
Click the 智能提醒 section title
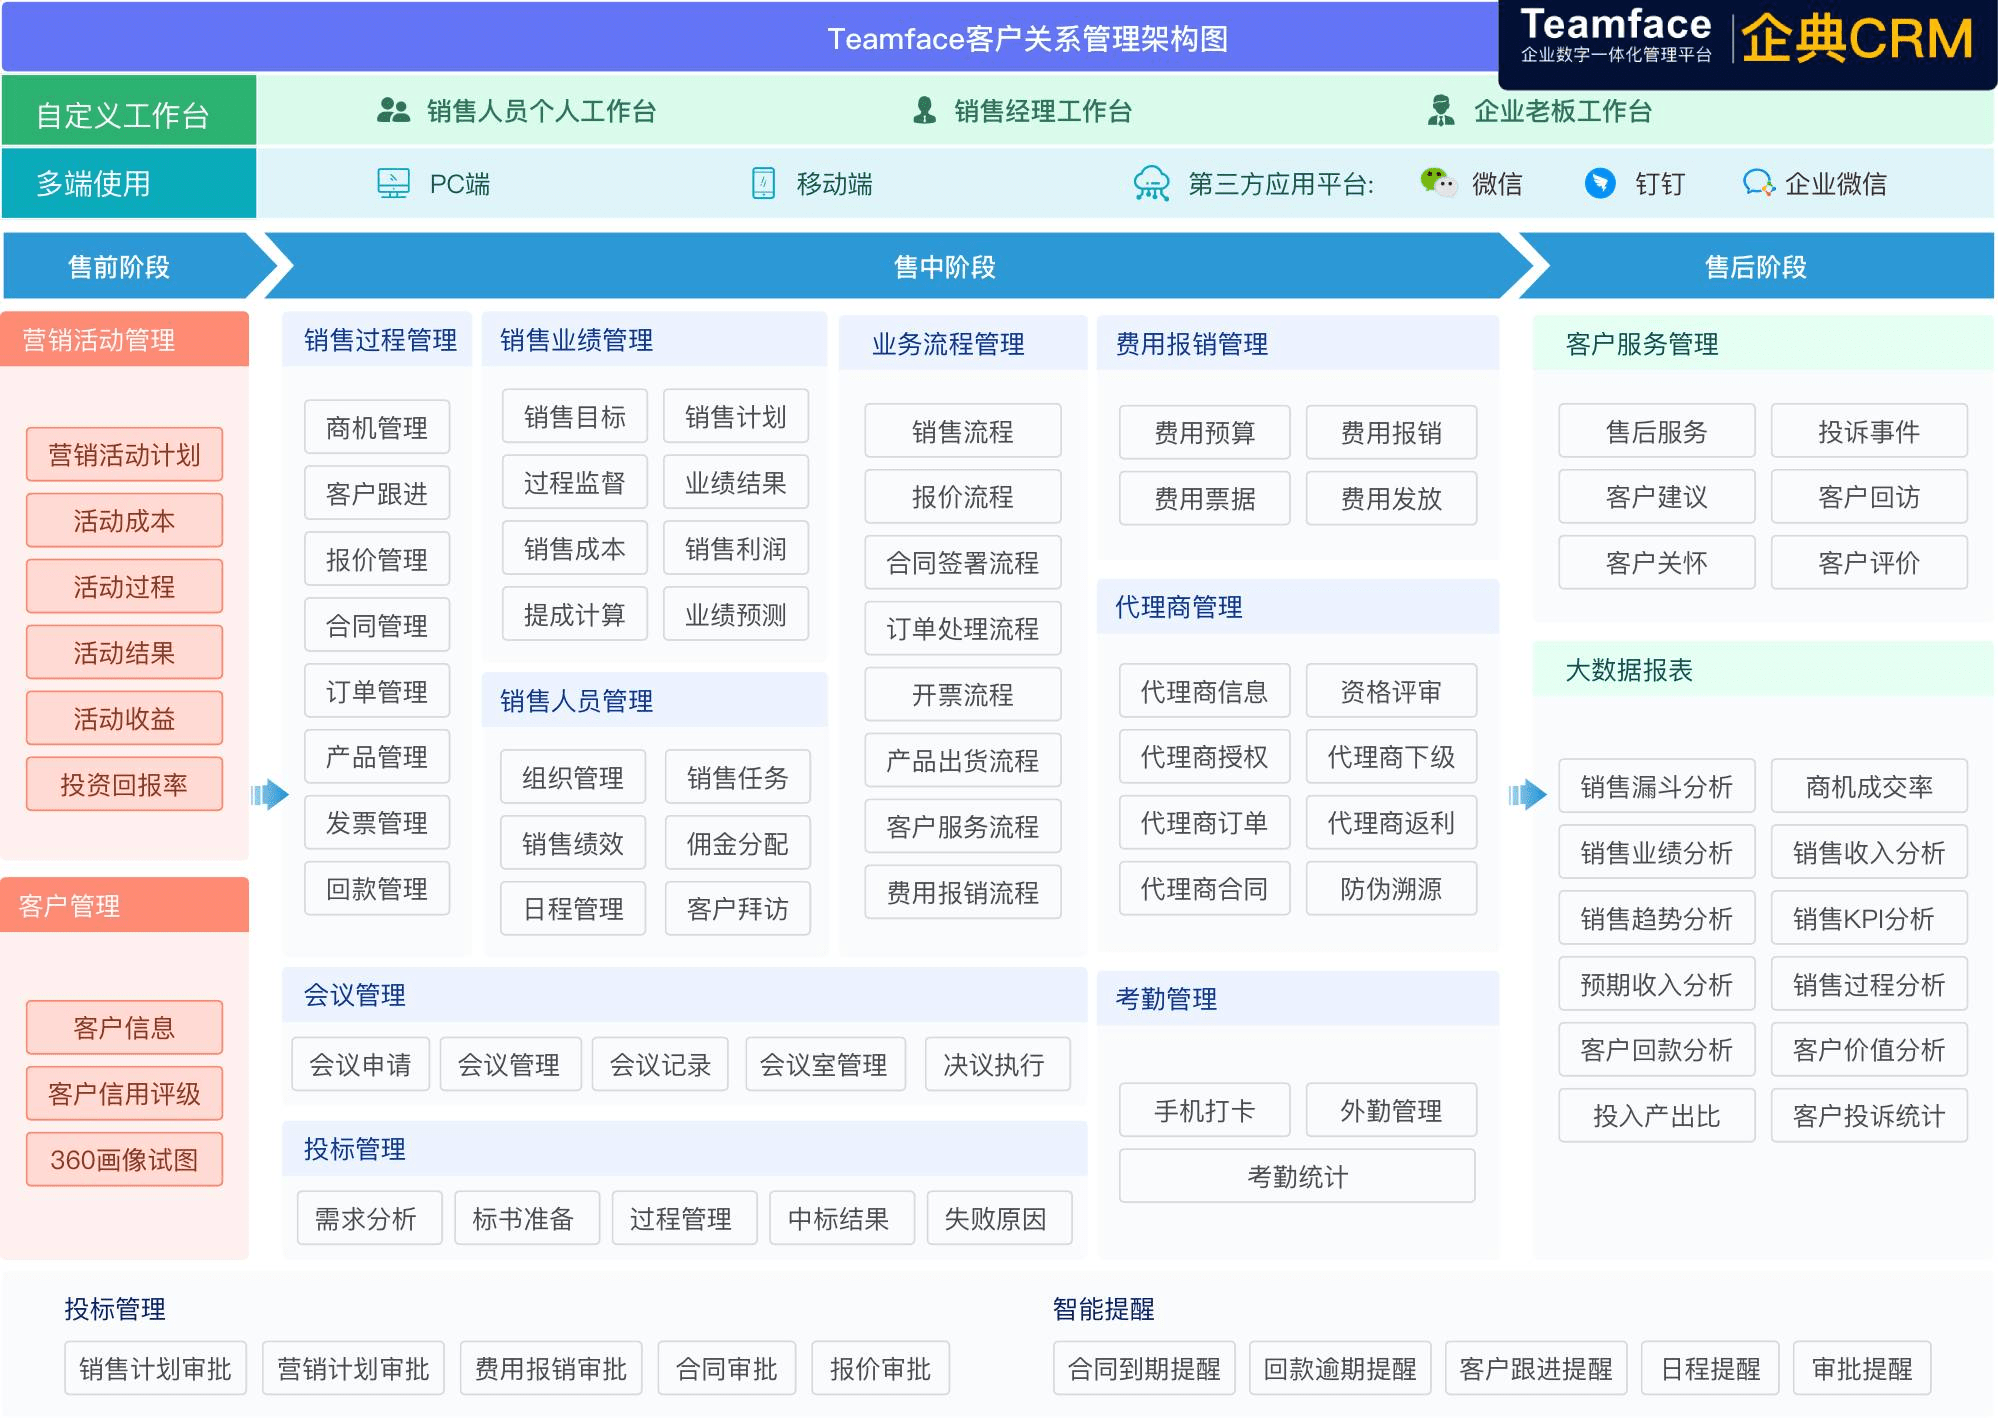[1103, 1309]
